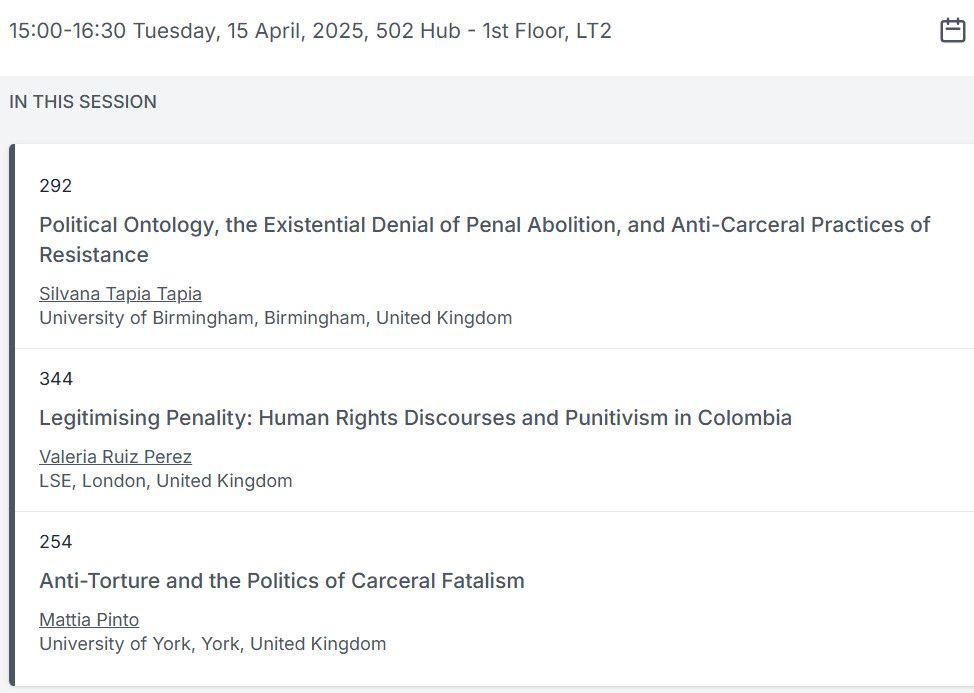
Task: Click blank area of the Valeria Ruiz Perez entry
Action: [x=621, y=466]
